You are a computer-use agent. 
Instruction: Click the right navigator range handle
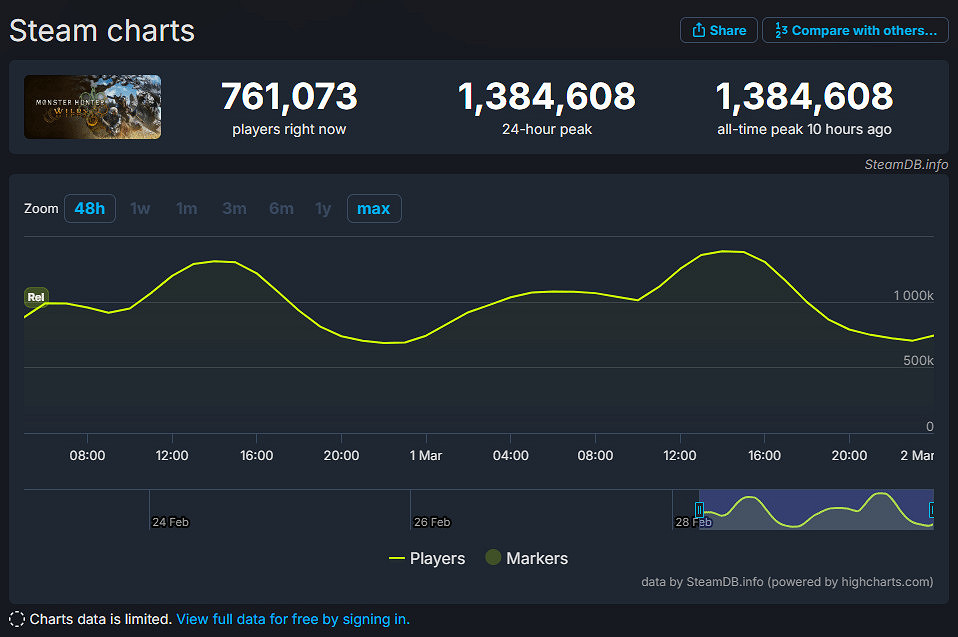[x=932, y=509]
